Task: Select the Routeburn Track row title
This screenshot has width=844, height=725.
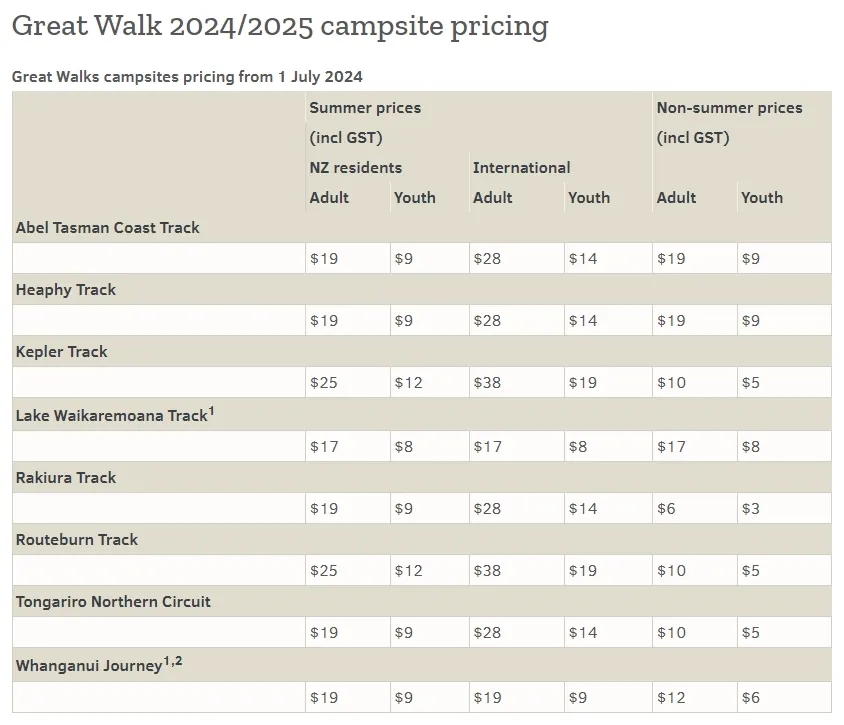Action: pos(77,540)
